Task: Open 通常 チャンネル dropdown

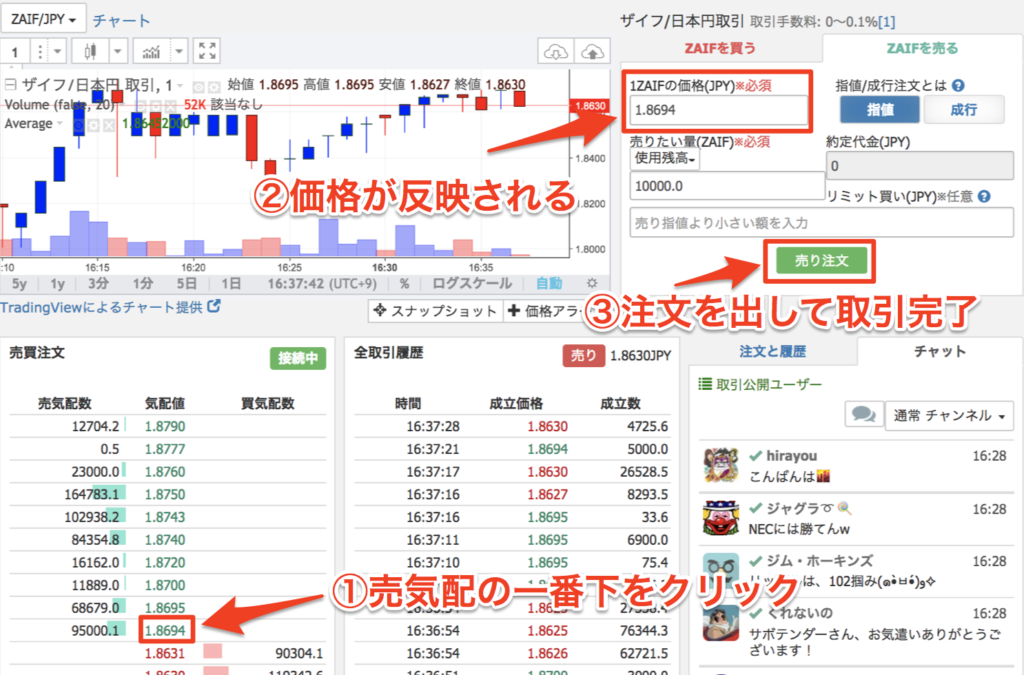Action: coord(949,415)
